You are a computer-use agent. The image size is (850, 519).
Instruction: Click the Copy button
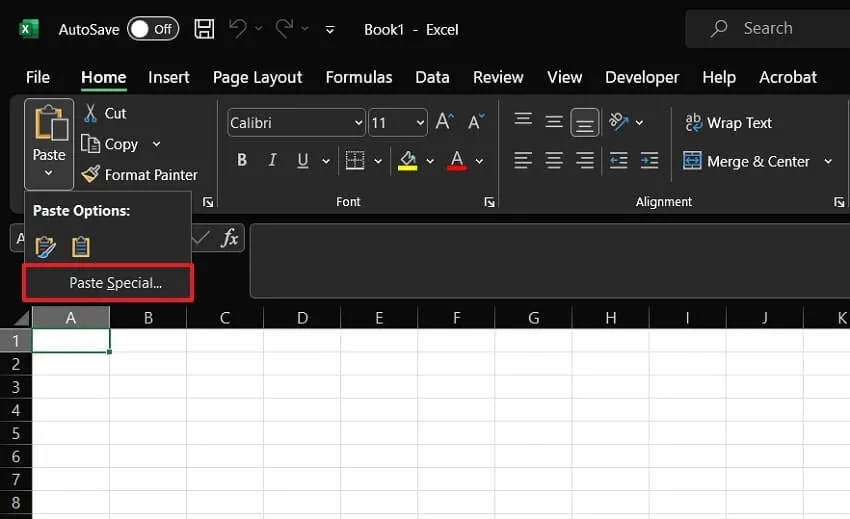coord(111,144)
